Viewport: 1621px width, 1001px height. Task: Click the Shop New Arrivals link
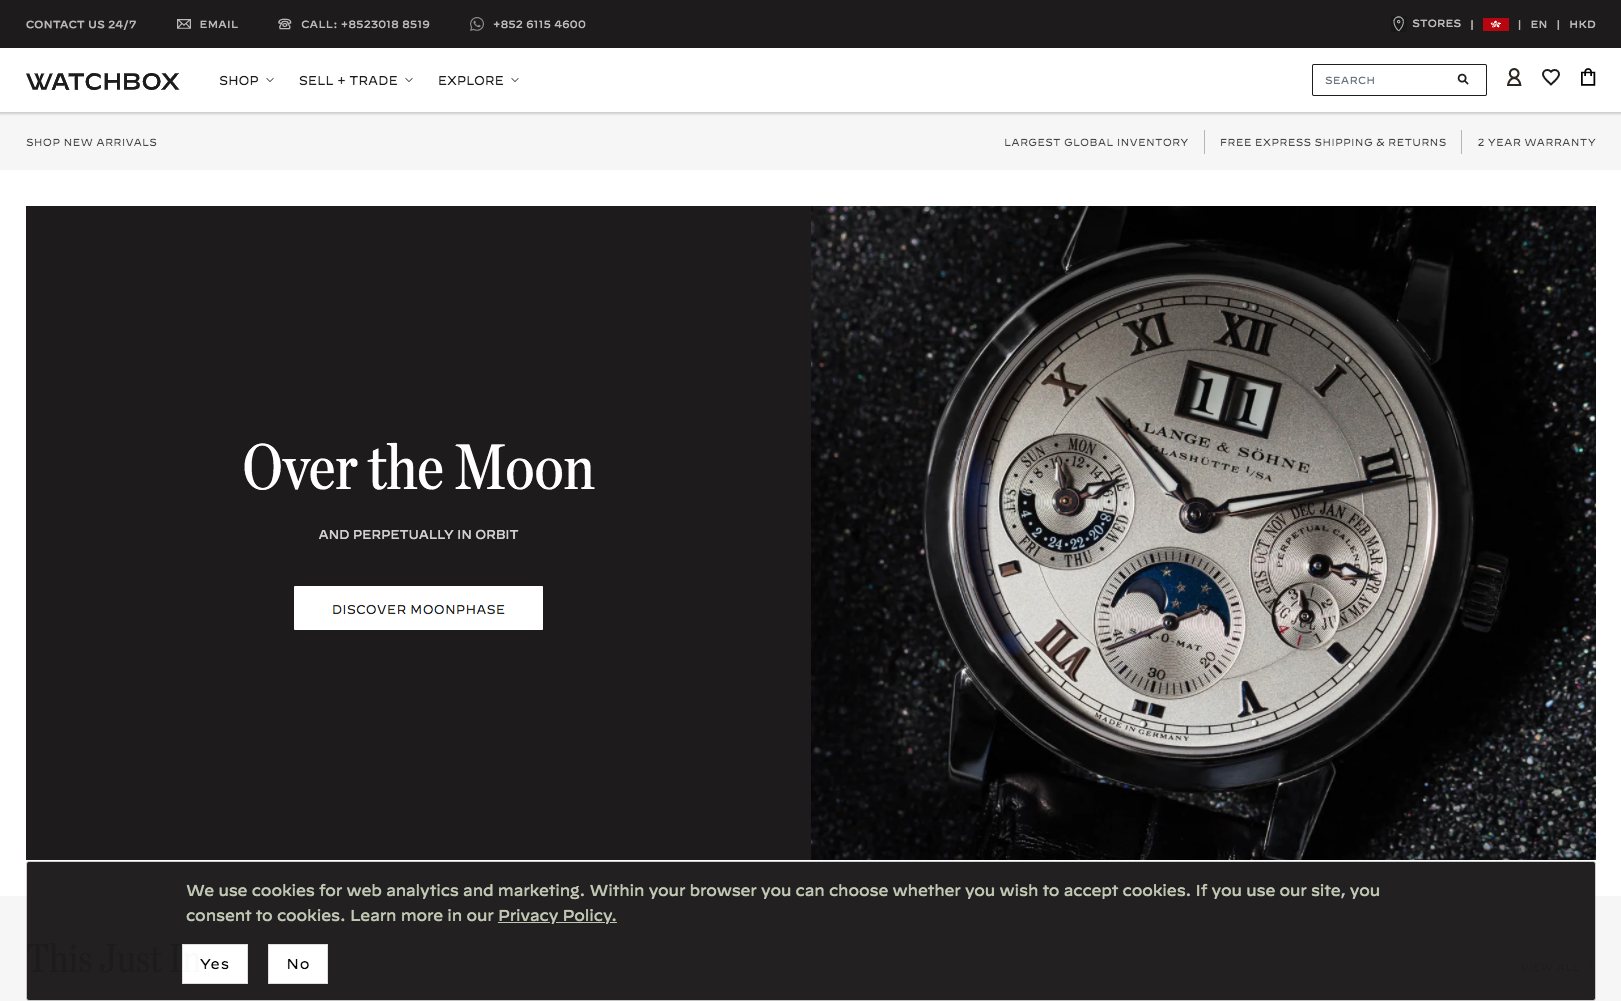(x=91, y=142)
